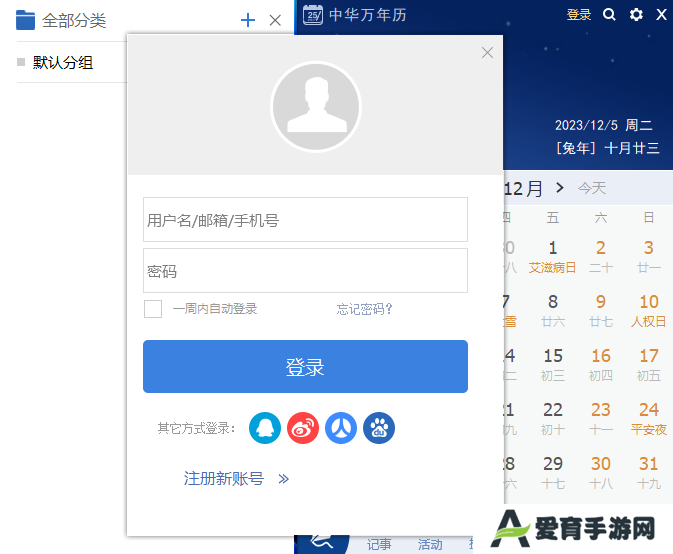Enable the 一周内自动登录 checkbox
This screenshot has width=673, height=554.
tap(153, 309)
